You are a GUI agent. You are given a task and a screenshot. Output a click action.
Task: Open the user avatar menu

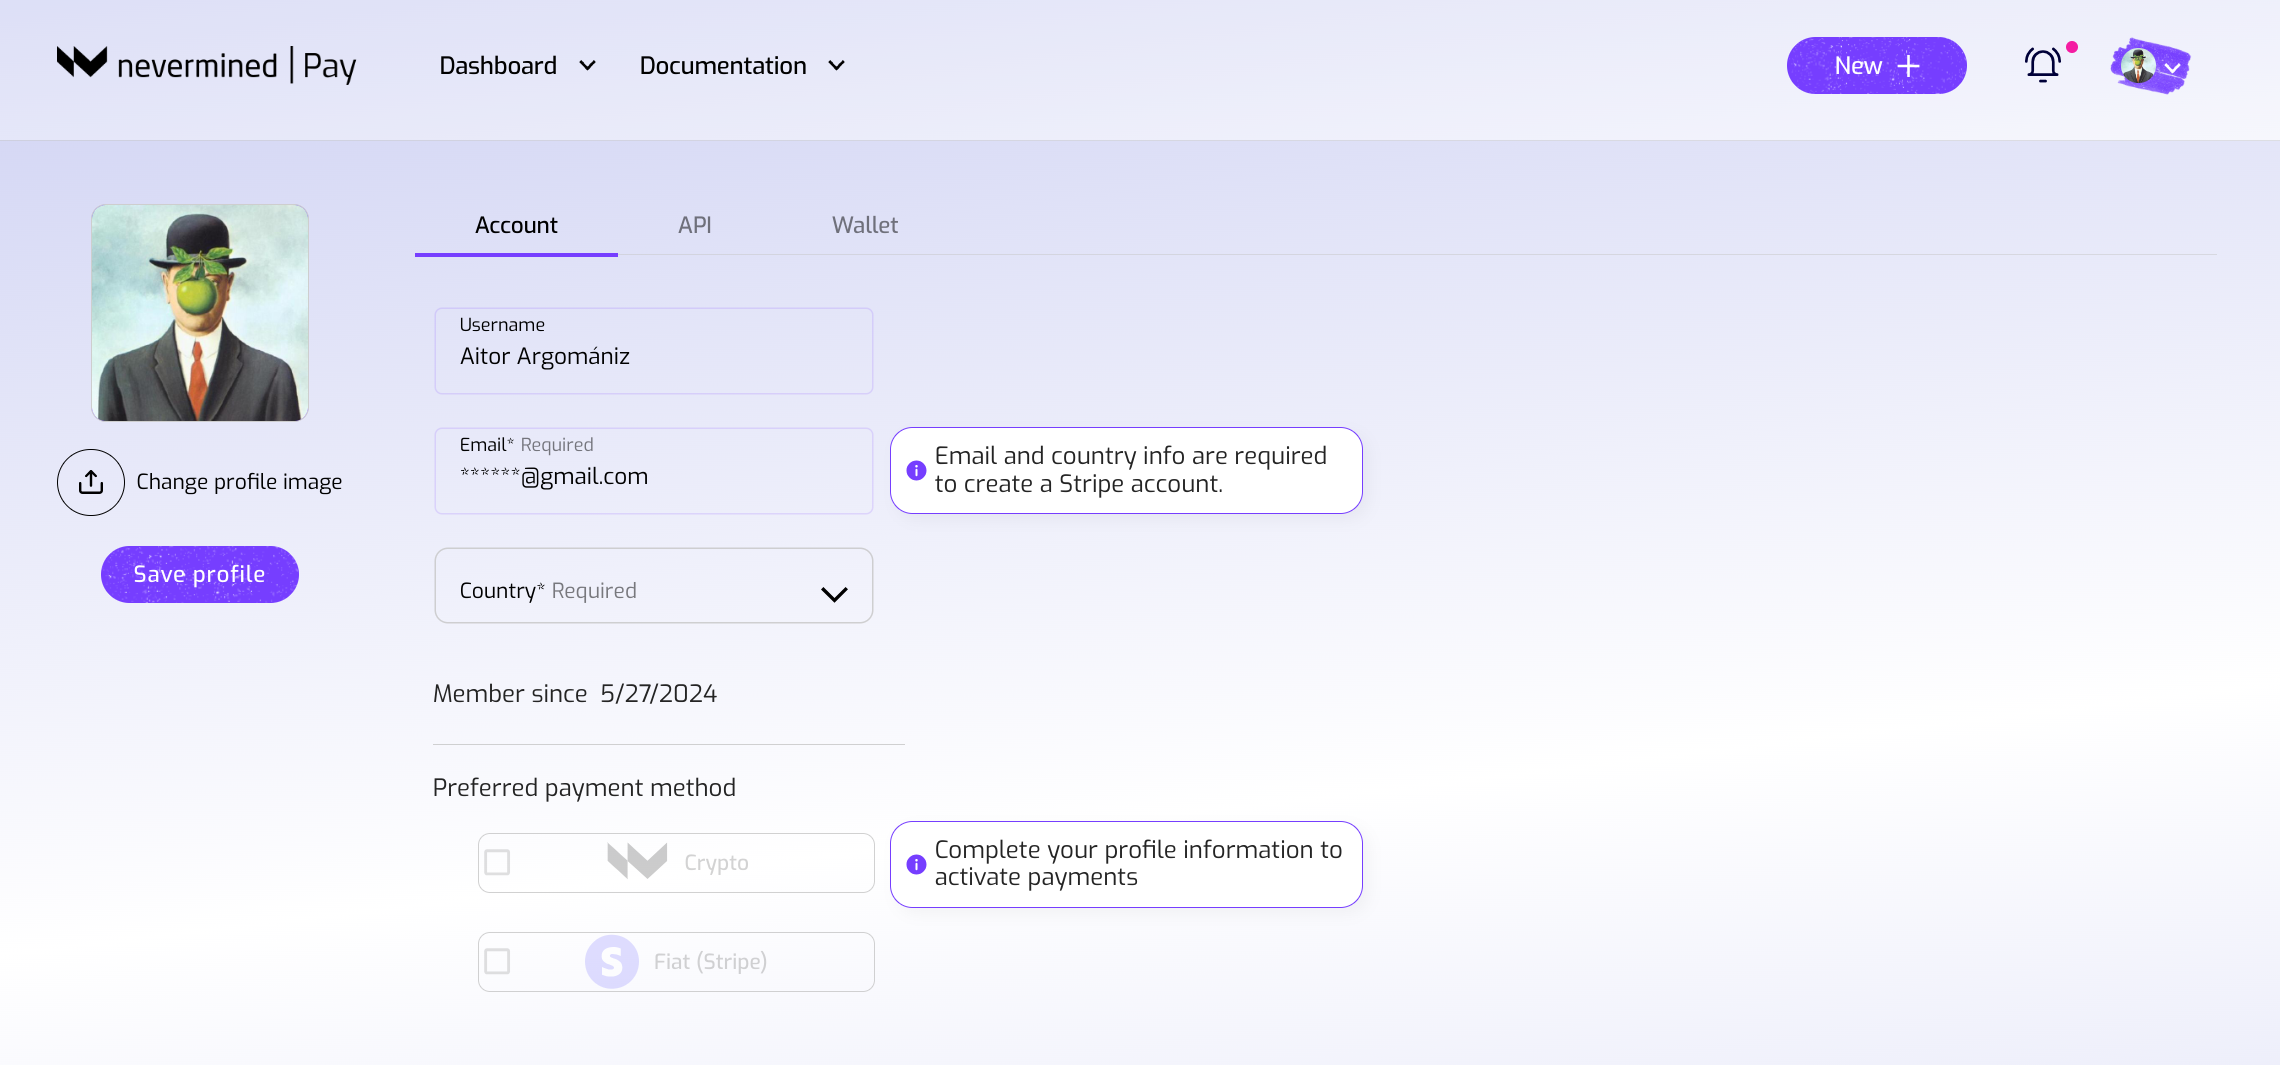[x=2150, y=66]
